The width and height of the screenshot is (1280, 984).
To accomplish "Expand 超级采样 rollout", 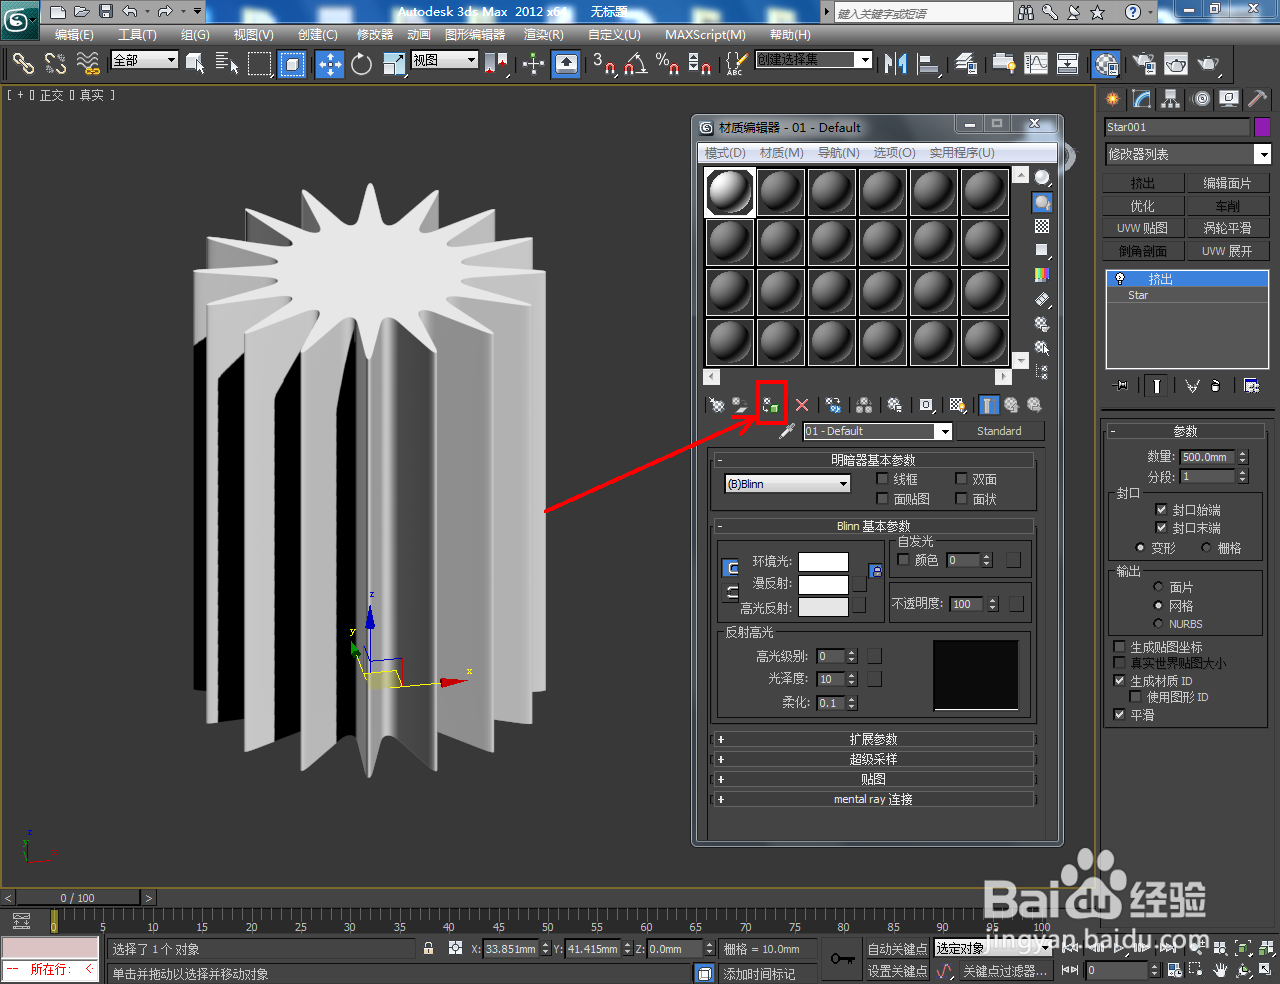I will click(x=873, y=759).
